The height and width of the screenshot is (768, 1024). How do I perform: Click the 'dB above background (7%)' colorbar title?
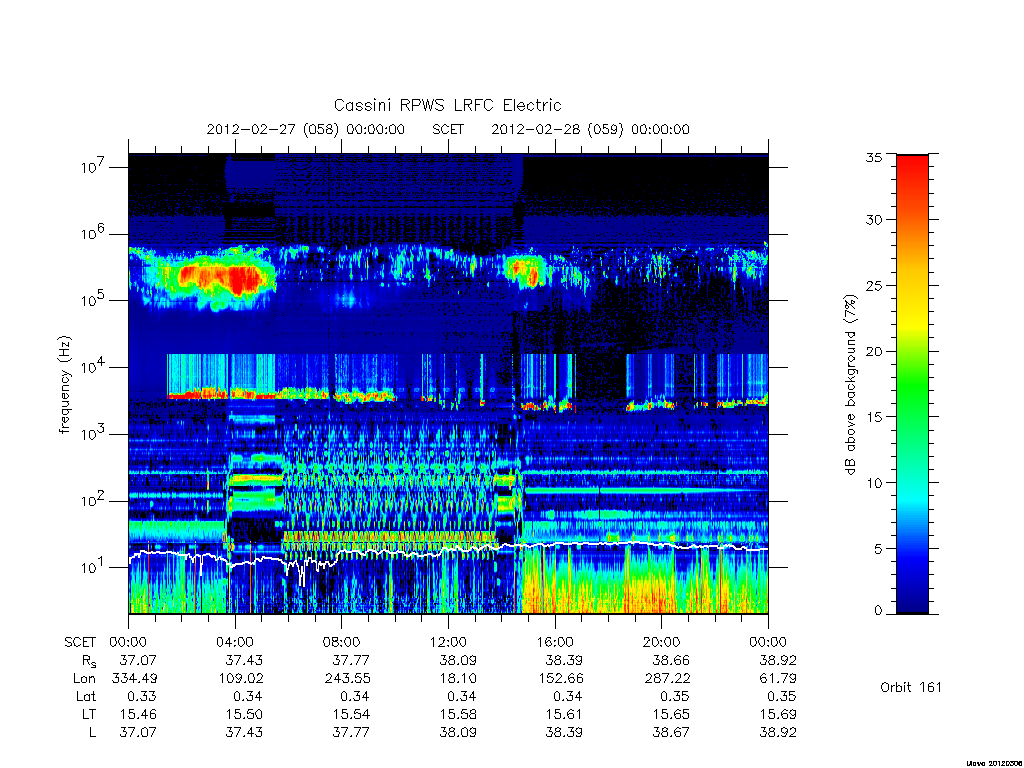click(850, 385)
